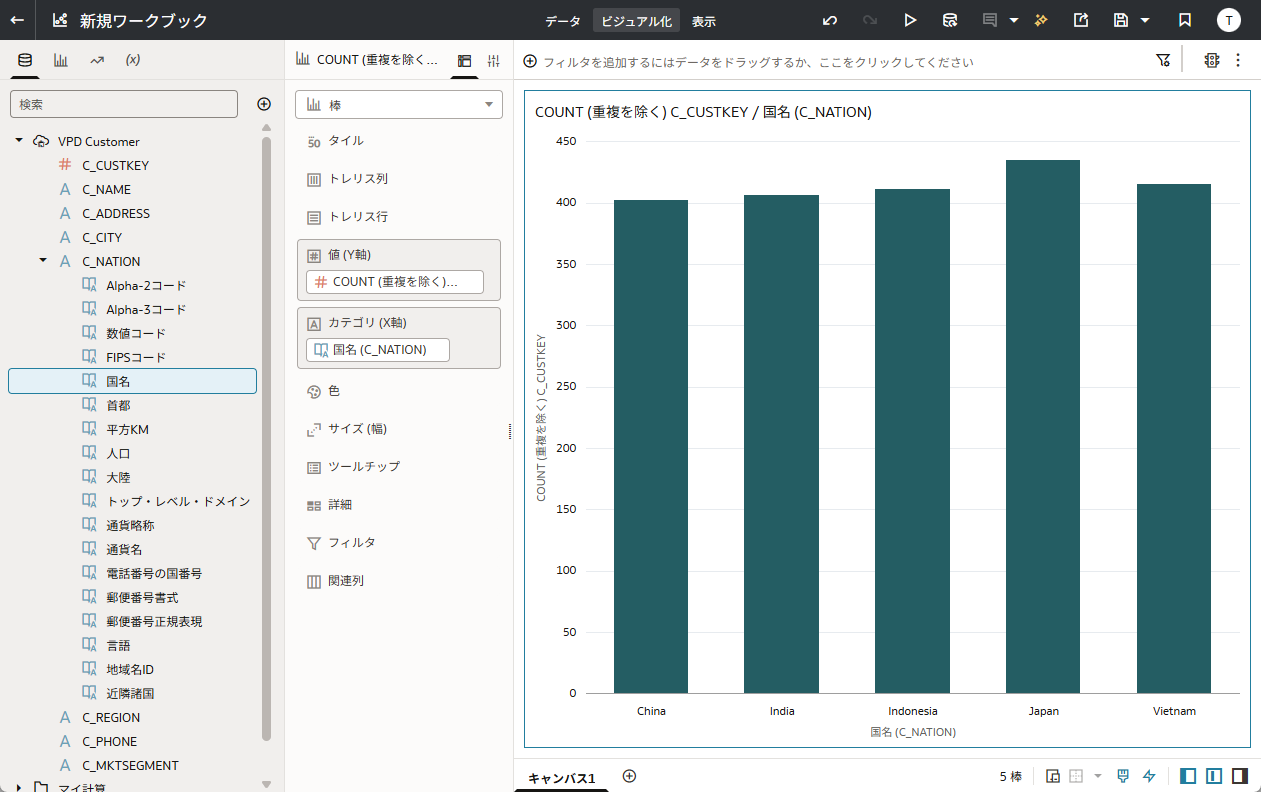Undo the last change
The image size is (1261, 792).
pyautogui.click(x=830, y=20)
